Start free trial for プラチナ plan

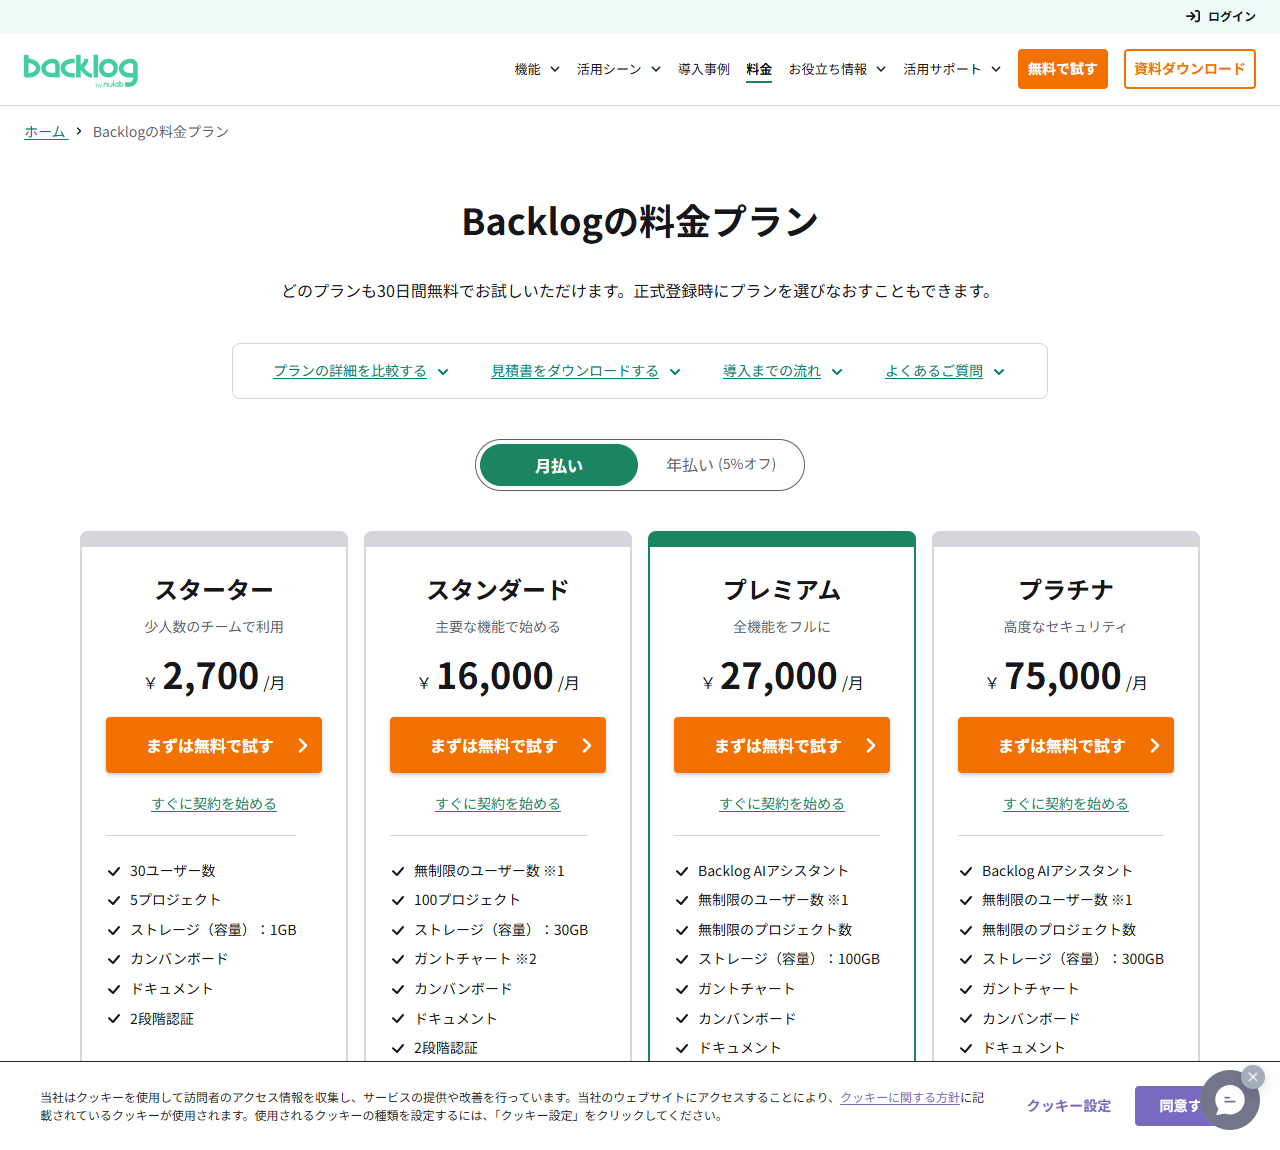(1066, 745)
